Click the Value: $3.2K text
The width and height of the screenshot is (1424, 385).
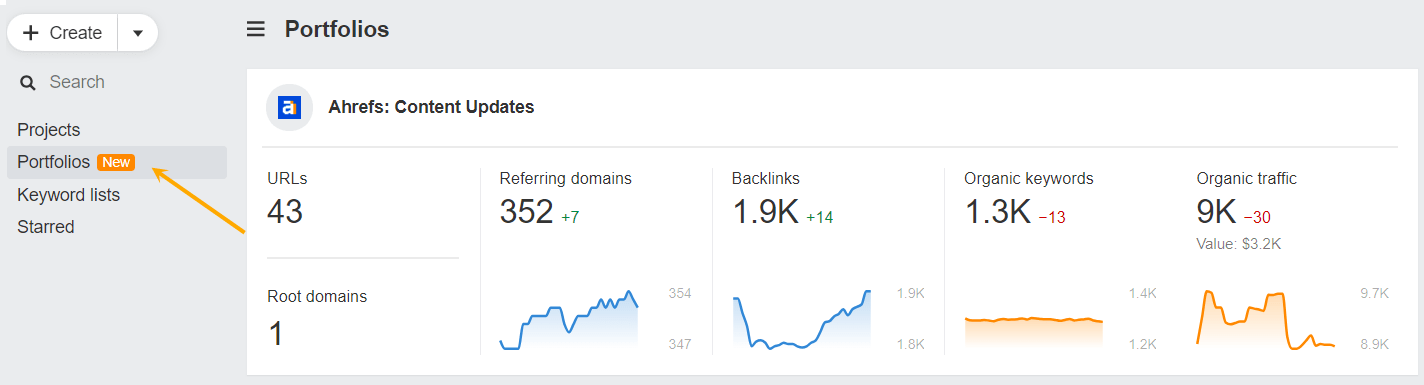pos(1238,243)
